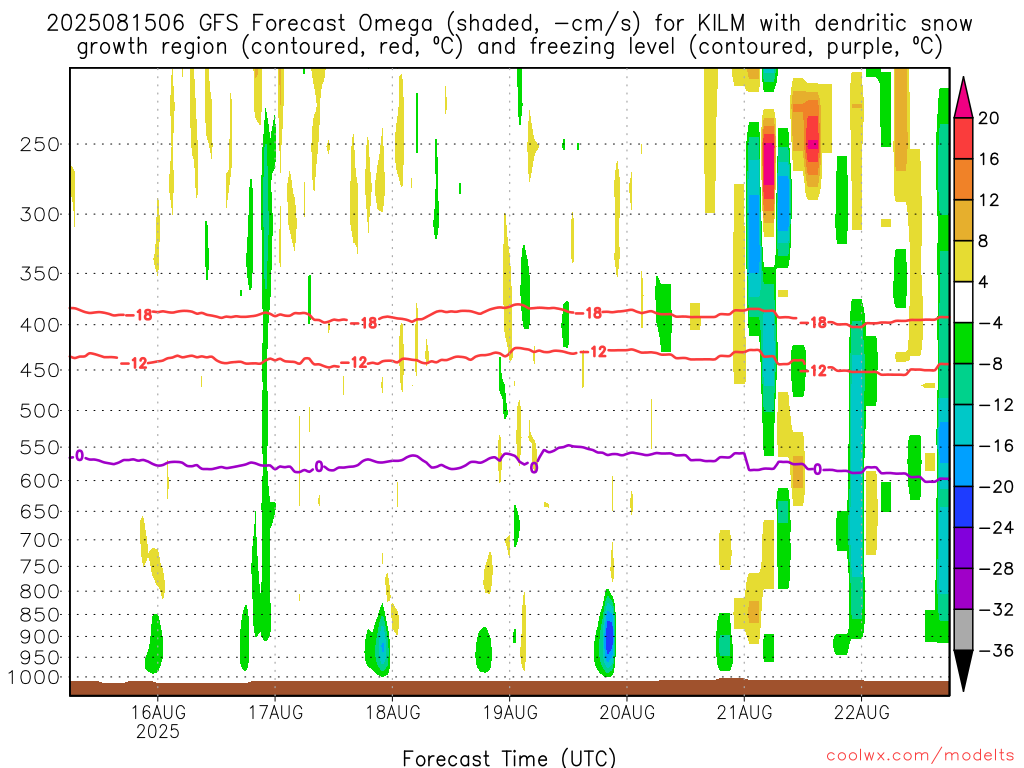Click the magenta top arrow of colorbar
Image resolution: width=1024 pixels, height=768 pixels.
(x=963, y=98)
